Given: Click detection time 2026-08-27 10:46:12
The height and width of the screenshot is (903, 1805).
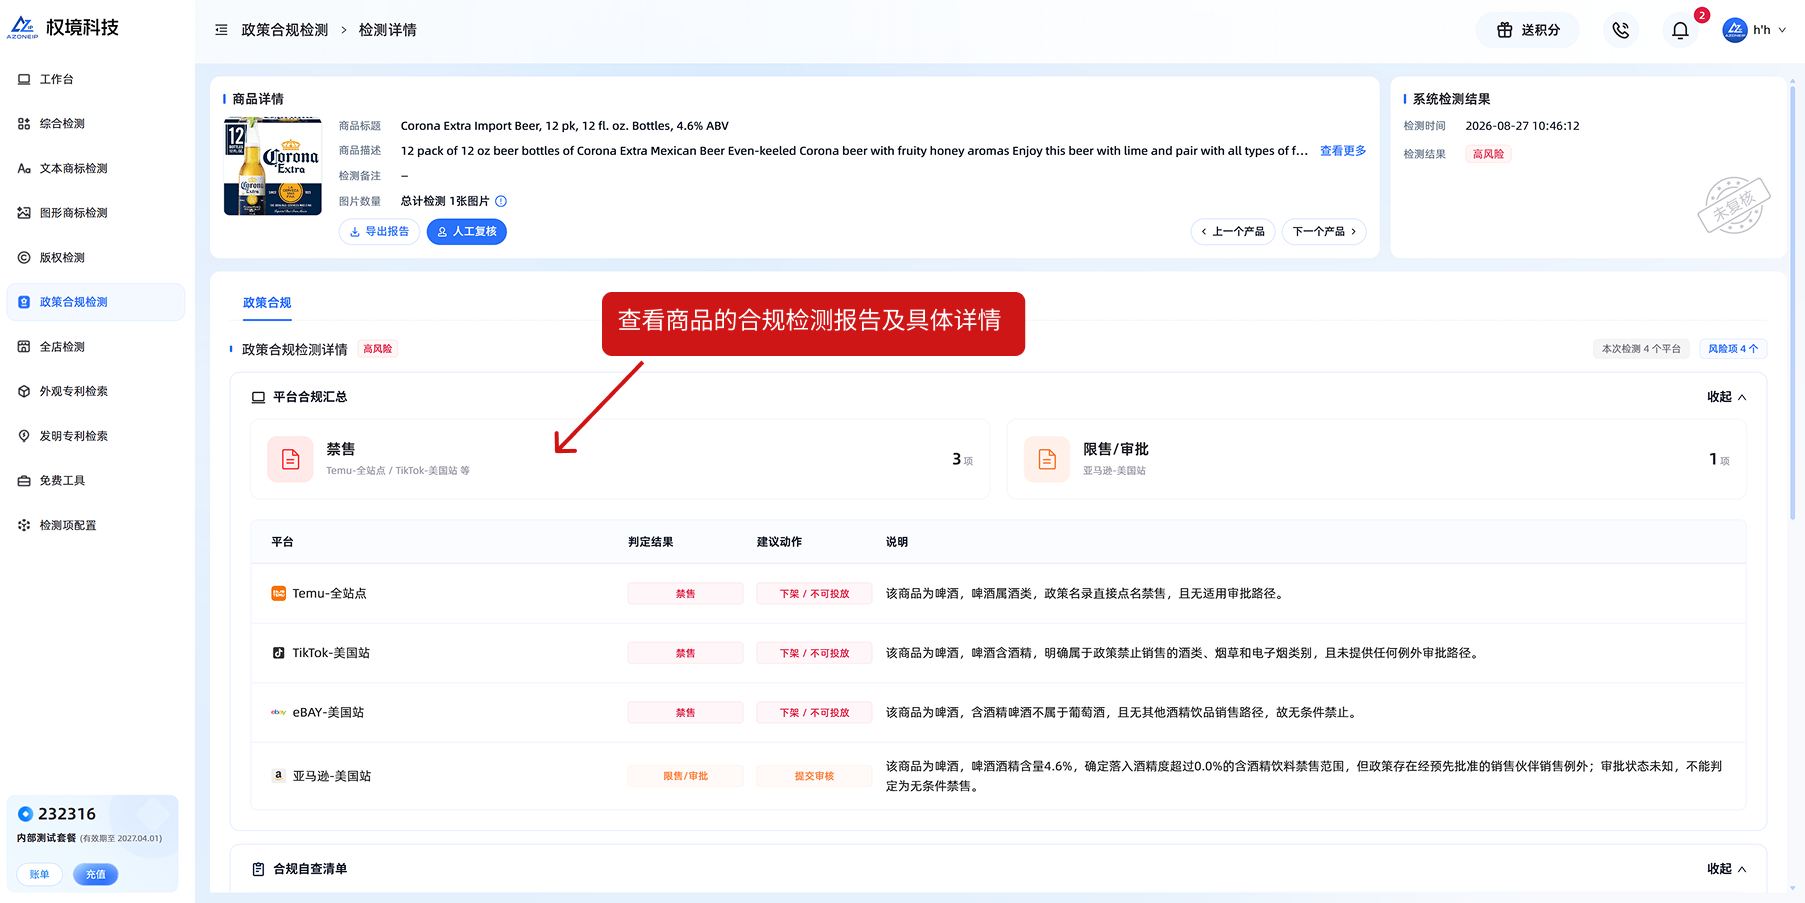Looking at the screenshot, I should [1522, 126].
